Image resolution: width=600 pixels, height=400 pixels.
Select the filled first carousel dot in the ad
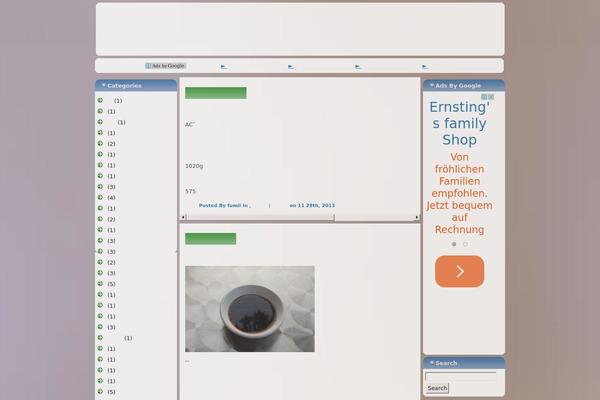click(x=454, y=244)
